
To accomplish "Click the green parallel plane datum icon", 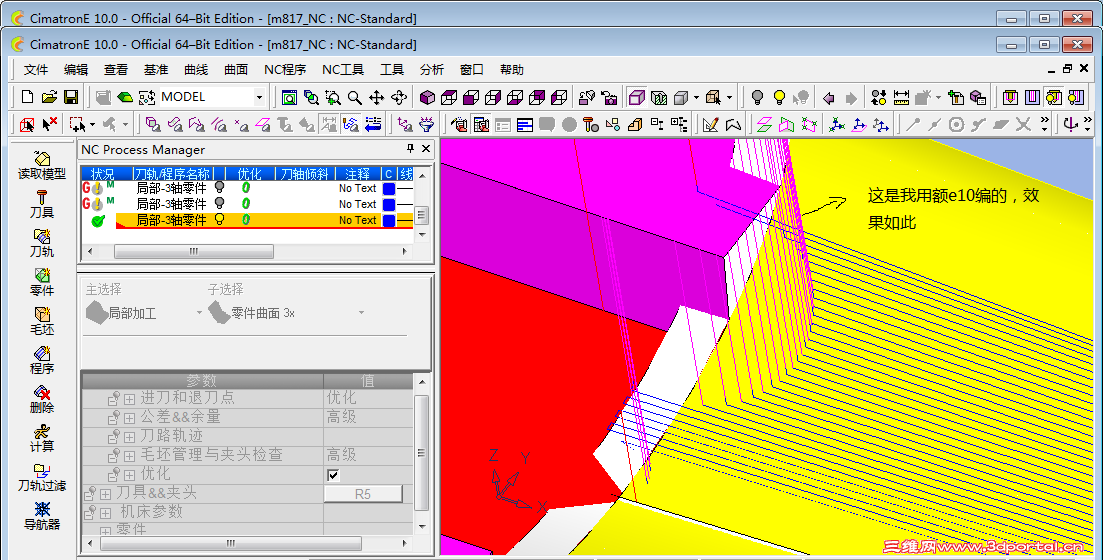I will point(764,125).
